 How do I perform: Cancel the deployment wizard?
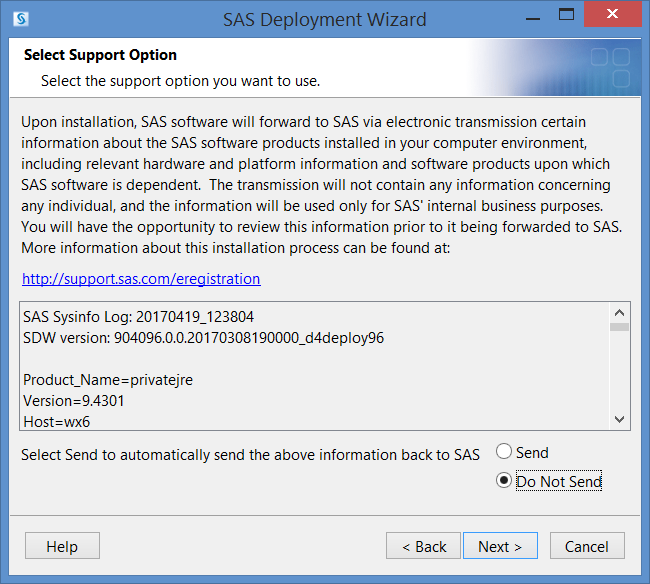[x=587, y=546]
